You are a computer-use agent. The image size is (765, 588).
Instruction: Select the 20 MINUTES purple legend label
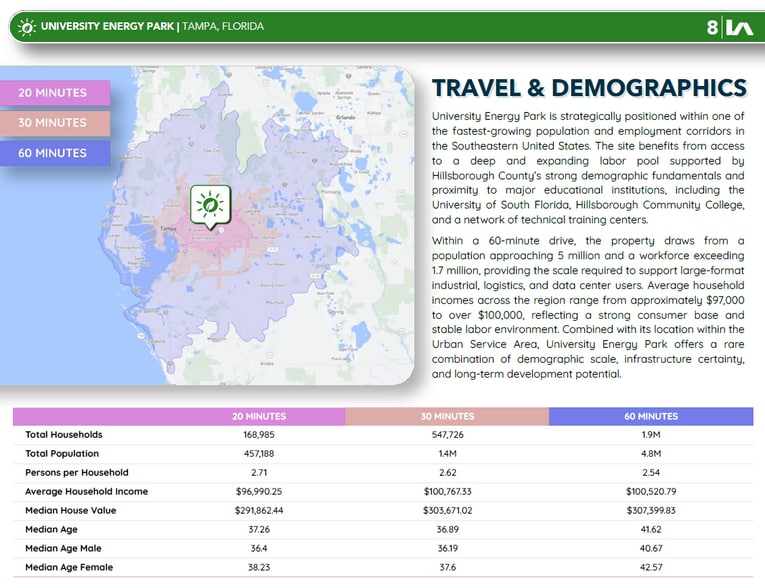point(54,93)
